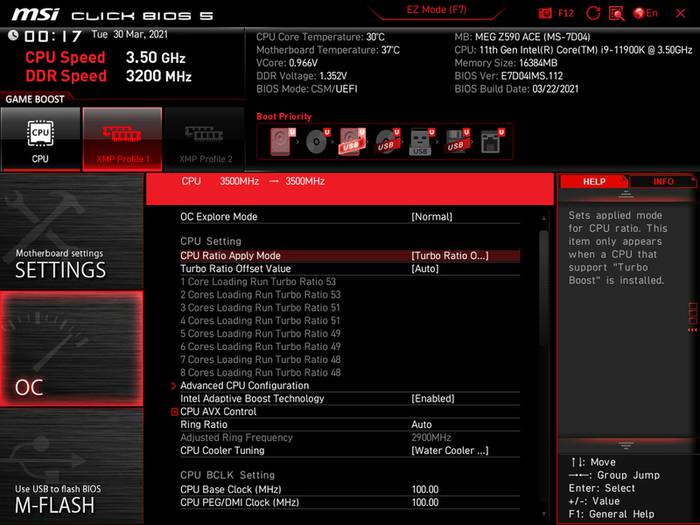This screenshot has height=525, width=700.
Task: Click the help panel bottom collapse handle
Action: pyautogui.click(x=626, y=445)
